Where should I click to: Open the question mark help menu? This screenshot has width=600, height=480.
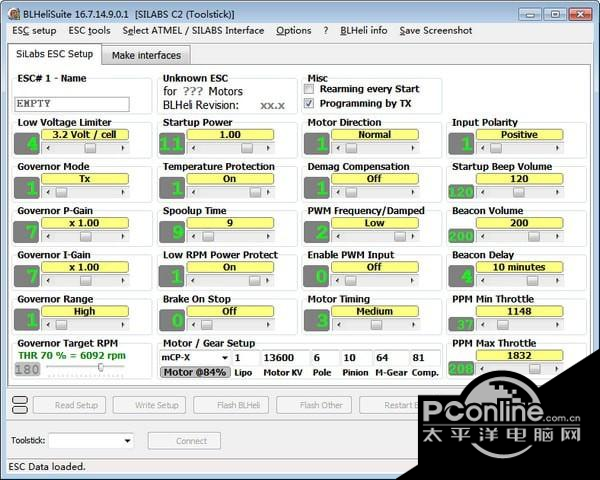(x=325, y=31)
